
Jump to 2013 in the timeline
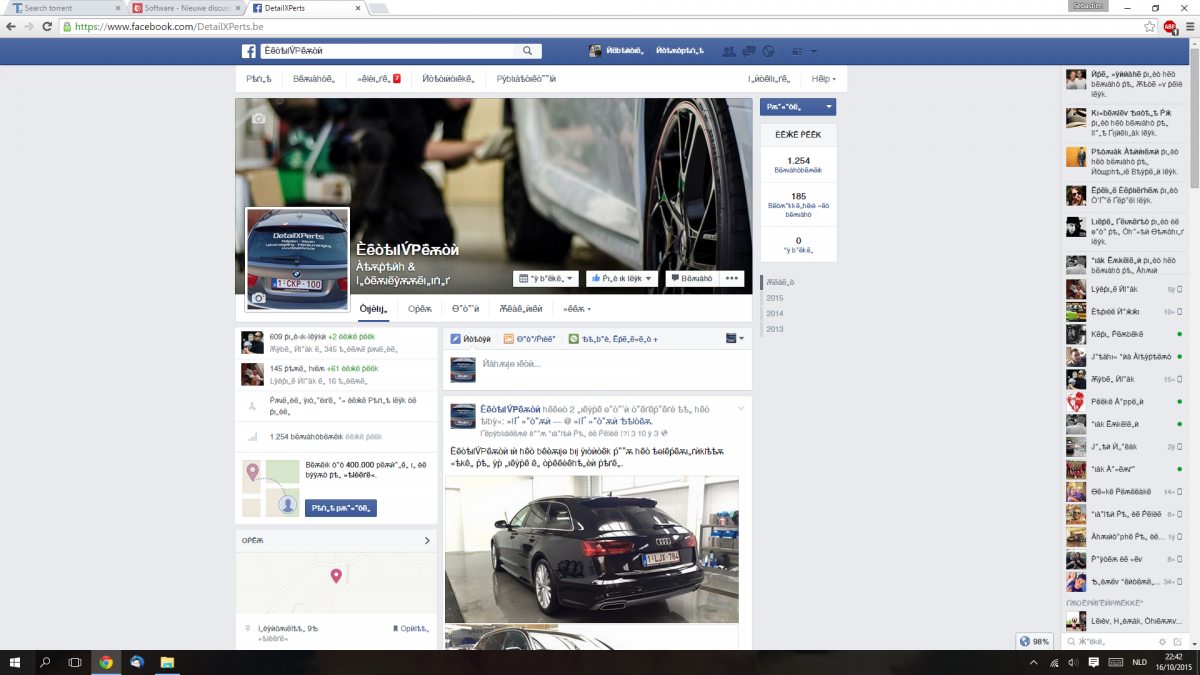[x=775, y=328]
